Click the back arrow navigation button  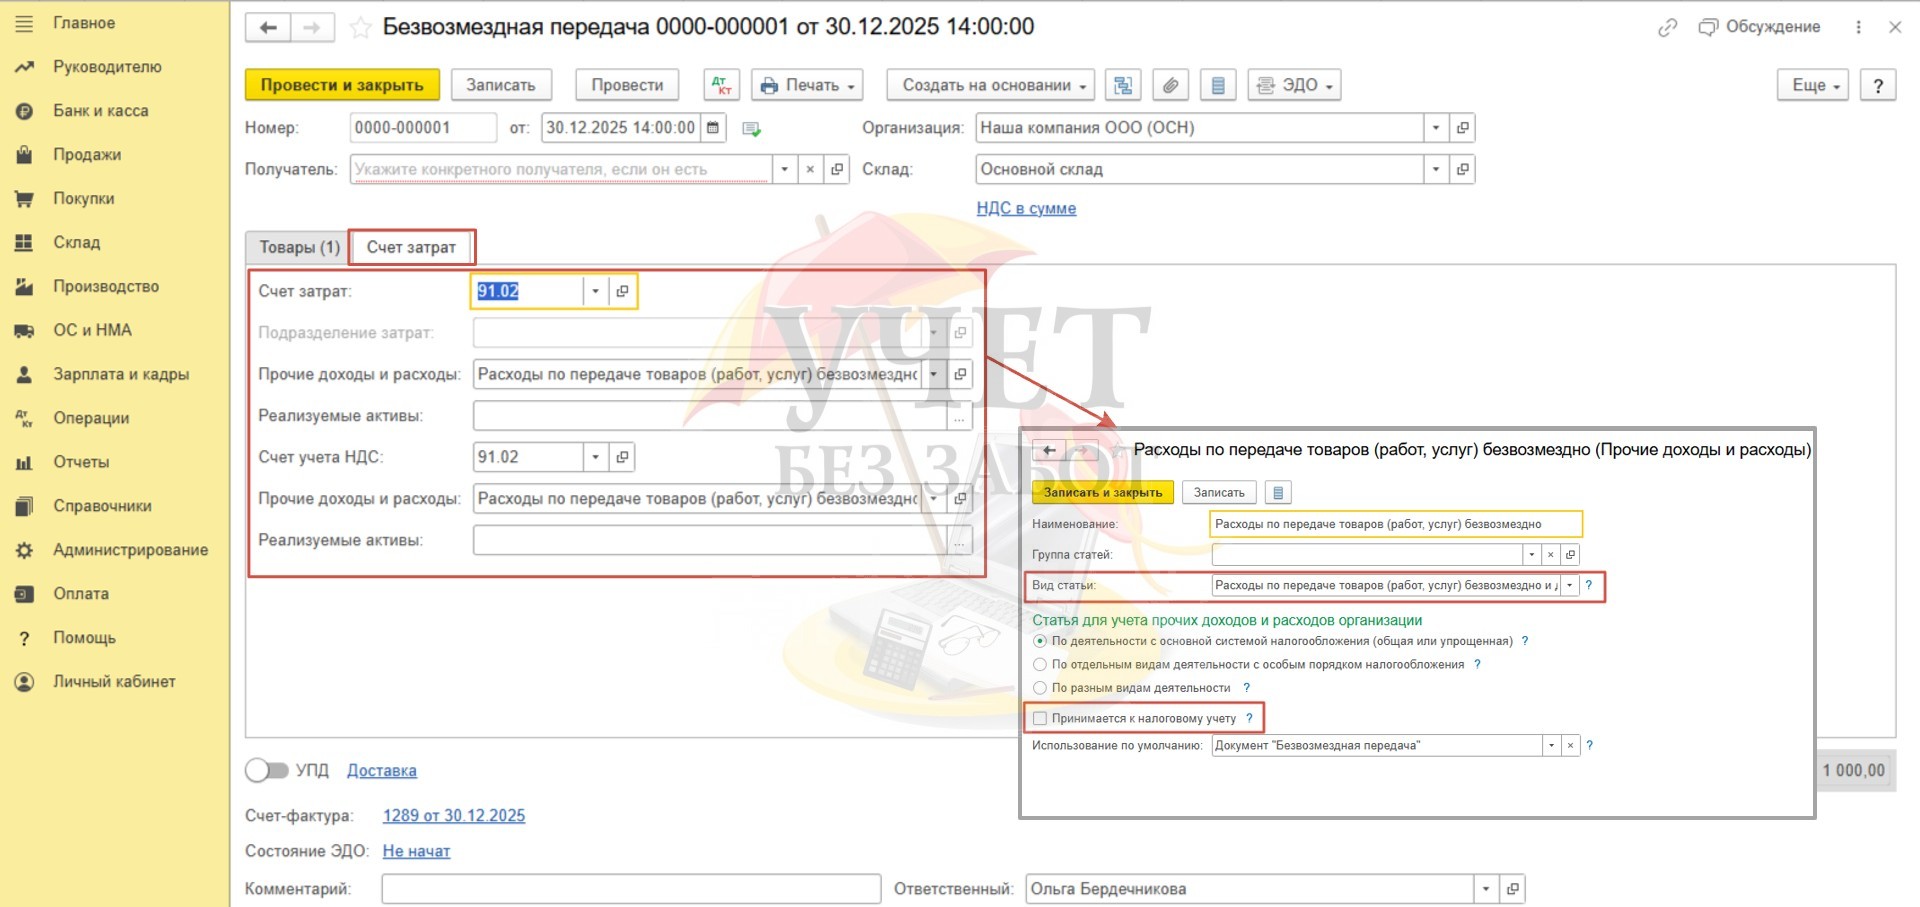268,28
